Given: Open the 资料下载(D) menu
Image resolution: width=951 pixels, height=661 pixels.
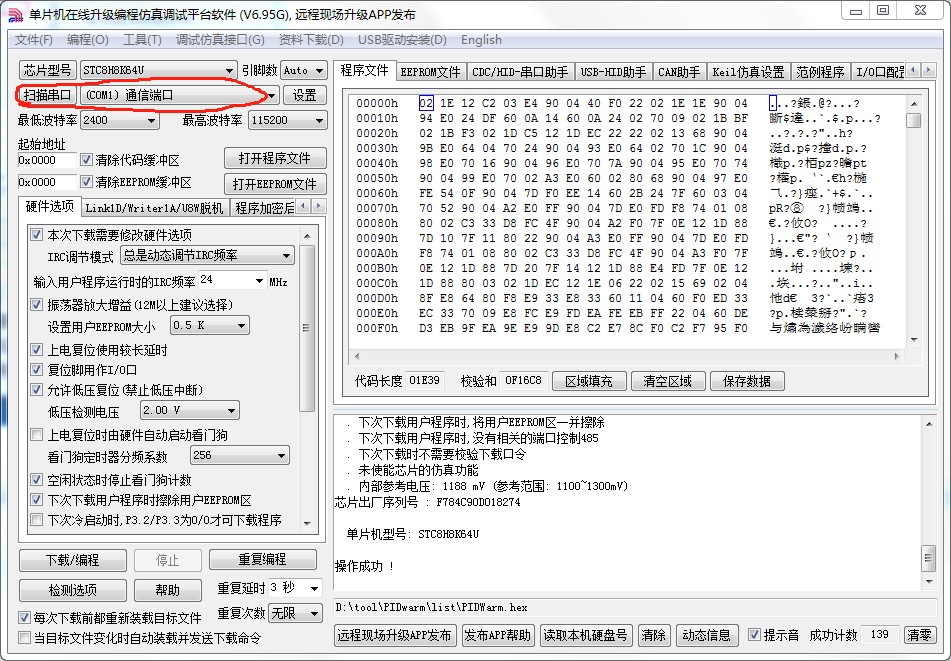Looking at the screenshot, I should pos(311,40).
